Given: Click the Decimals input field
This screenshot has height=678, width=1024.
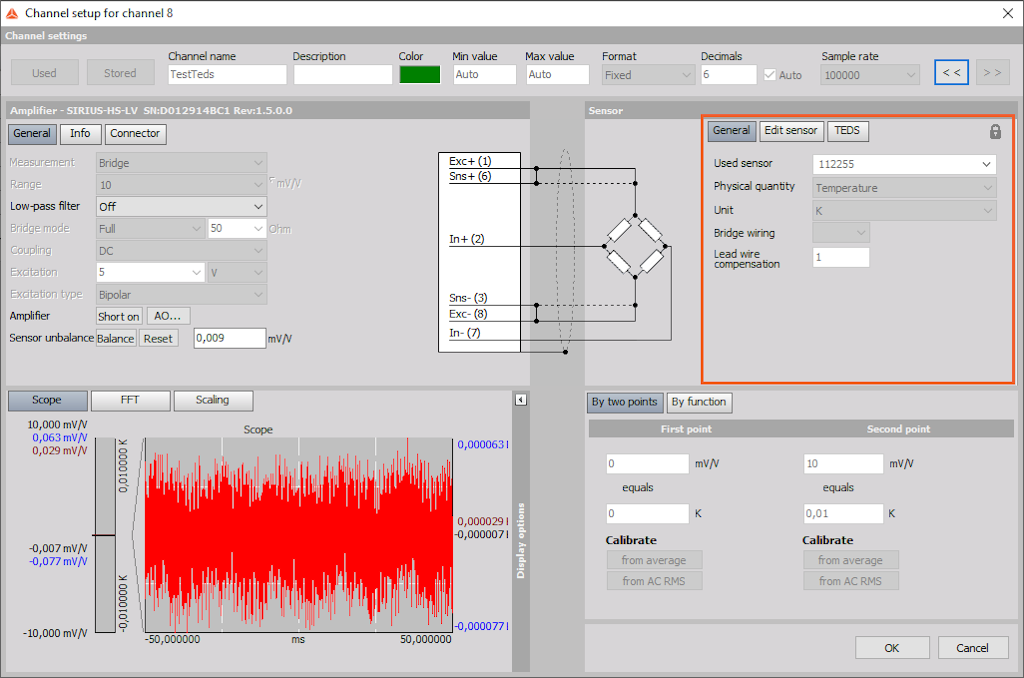Looking at the screenshot, I should tap(729, 74).
